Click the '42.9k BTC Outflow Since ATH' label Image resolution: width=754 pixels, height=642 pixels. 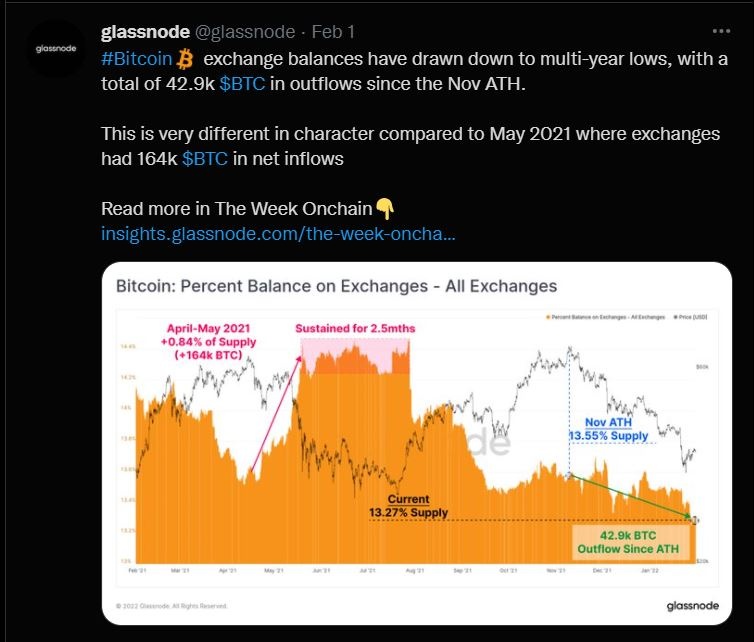point(627,541)
